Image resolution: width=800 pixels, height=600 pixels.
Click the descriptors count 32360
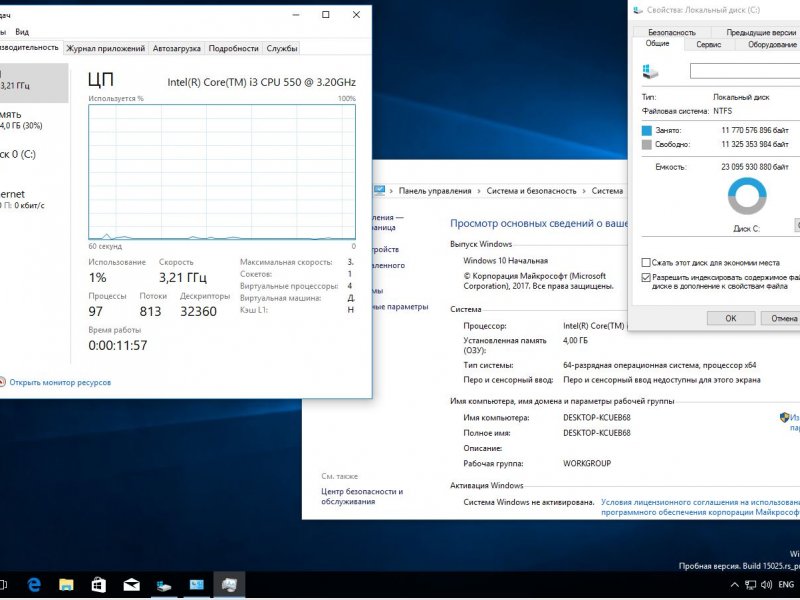[198, 311]
